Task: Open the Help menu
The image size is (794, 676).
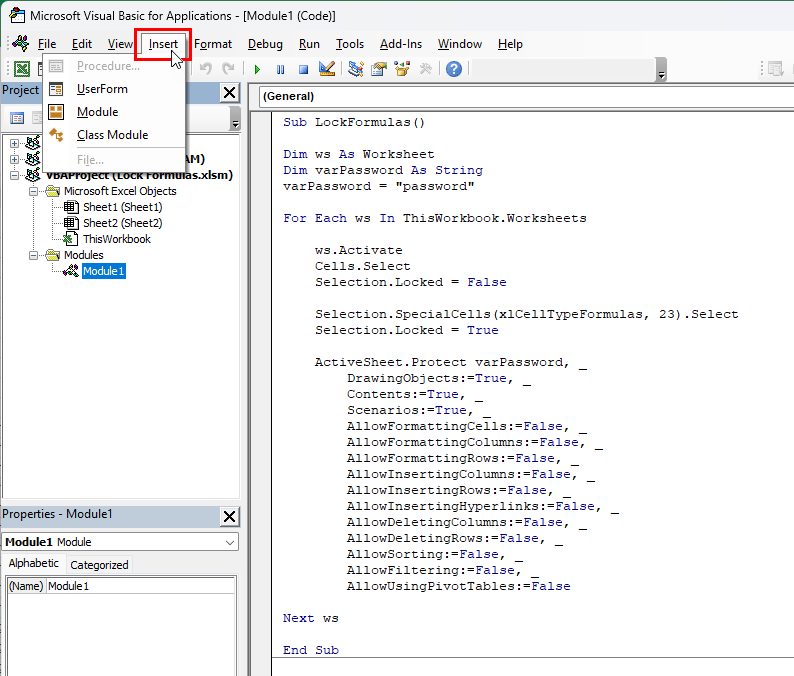Action: click(510, 44)
